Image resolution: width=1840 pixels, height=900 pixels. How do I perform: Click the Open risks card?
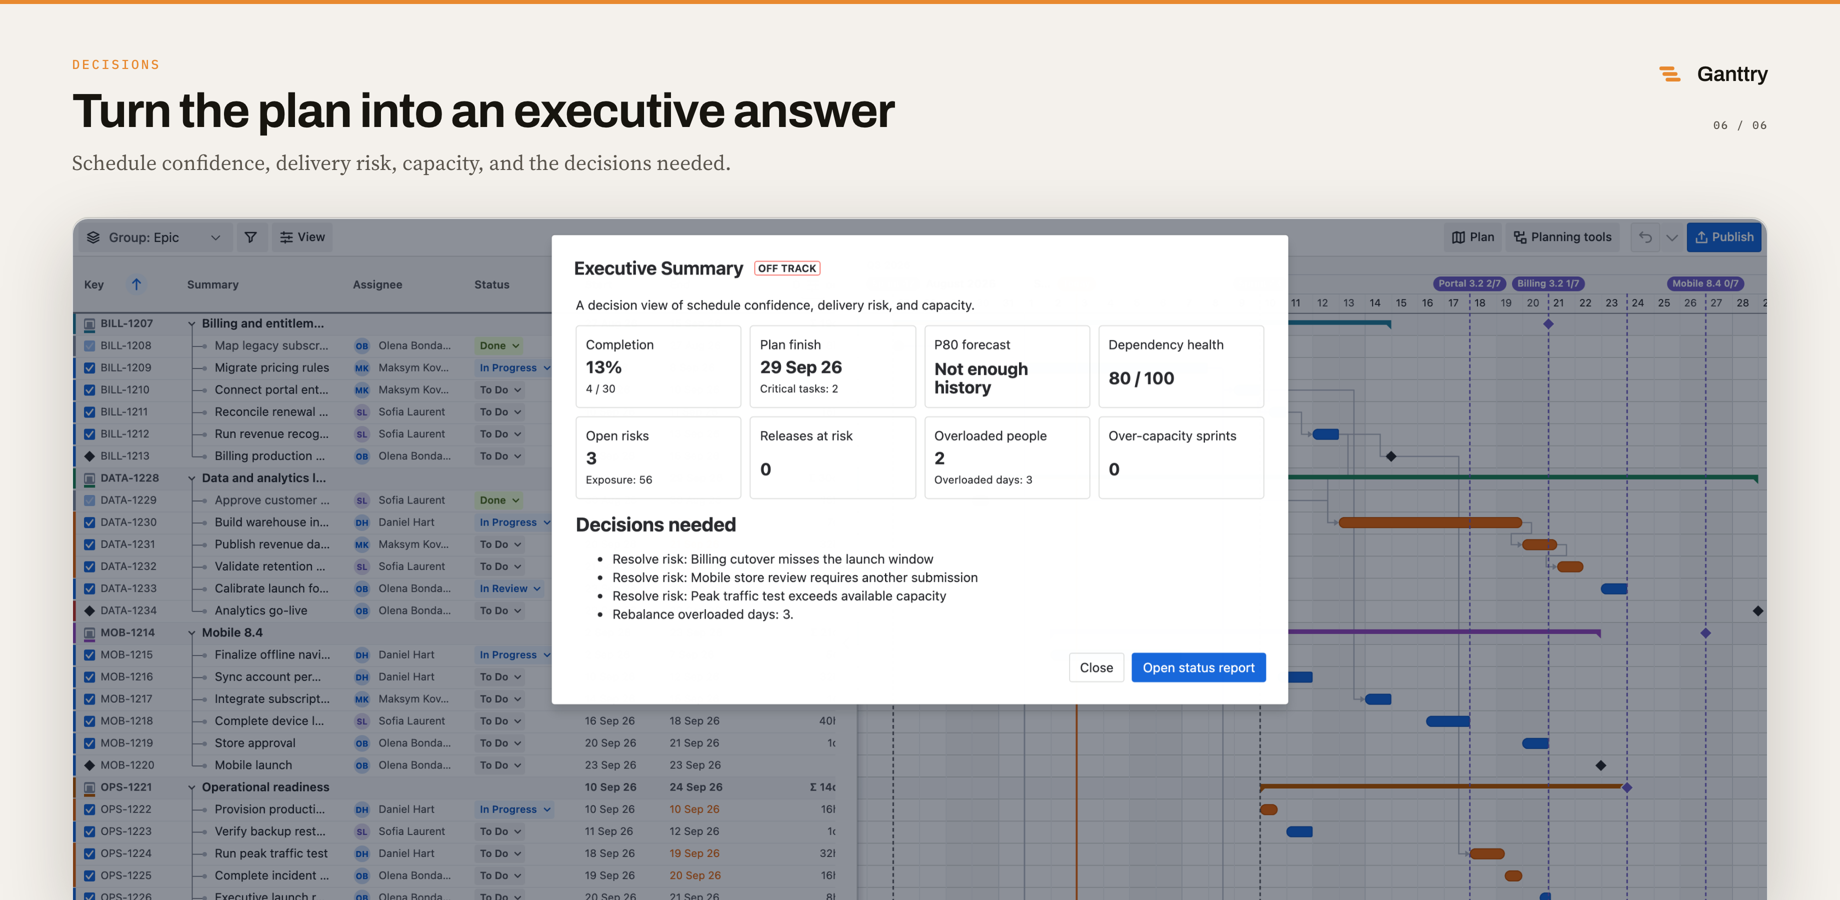click(x=658, y=458)
